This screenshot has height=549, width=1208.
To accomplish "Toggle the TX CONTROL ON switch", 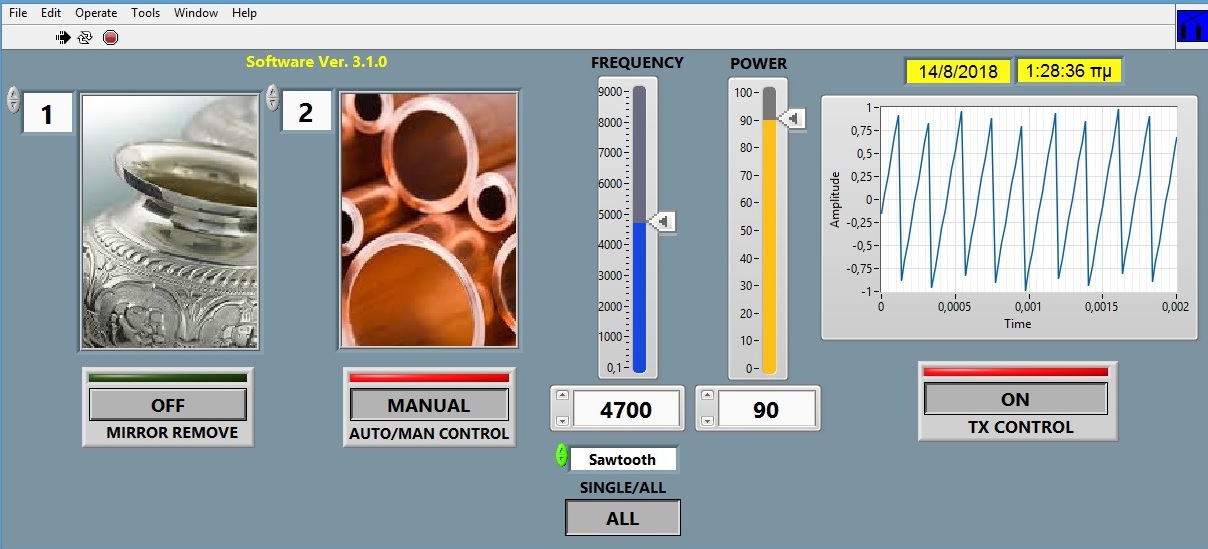I will (1015, 398).
